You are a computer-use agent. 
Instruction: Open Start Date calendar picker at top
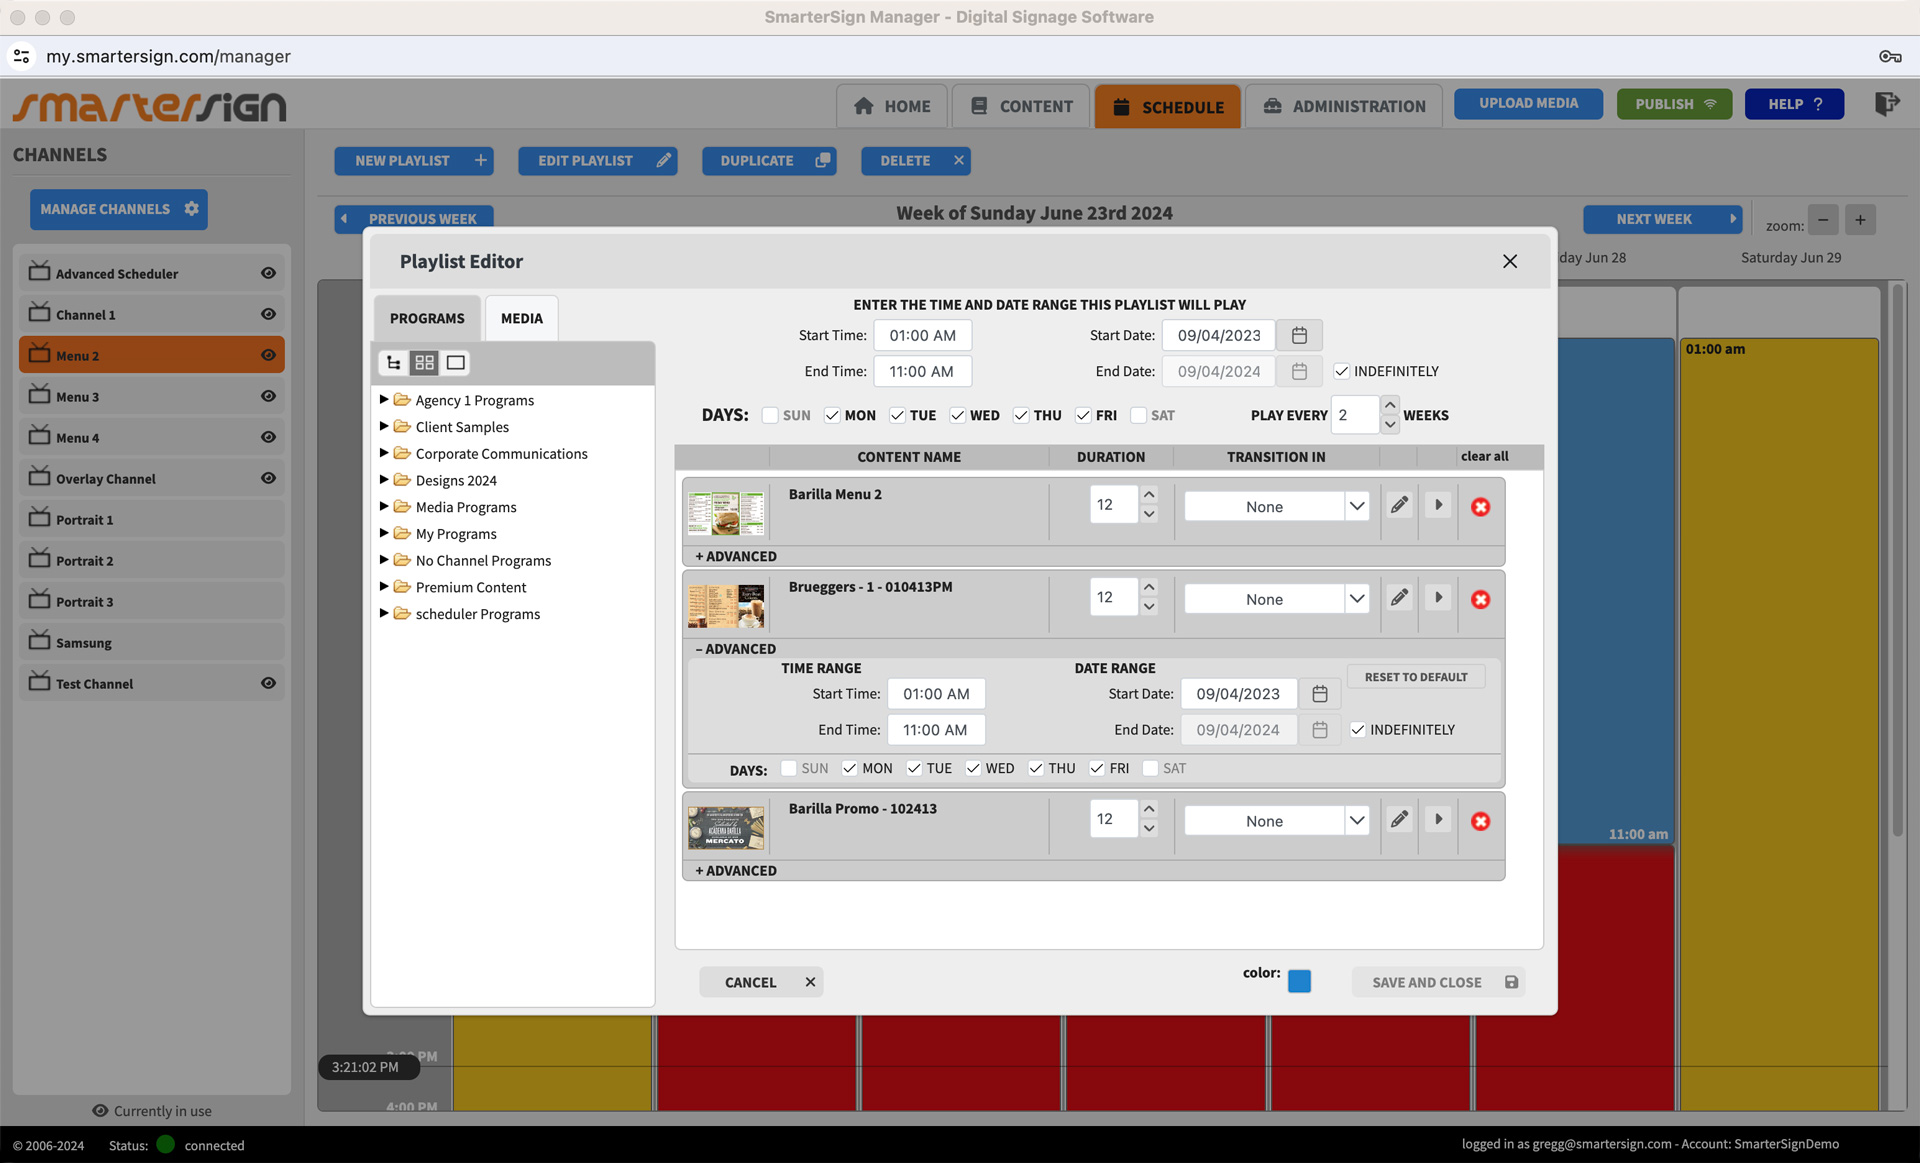(x=1299, y=336)
